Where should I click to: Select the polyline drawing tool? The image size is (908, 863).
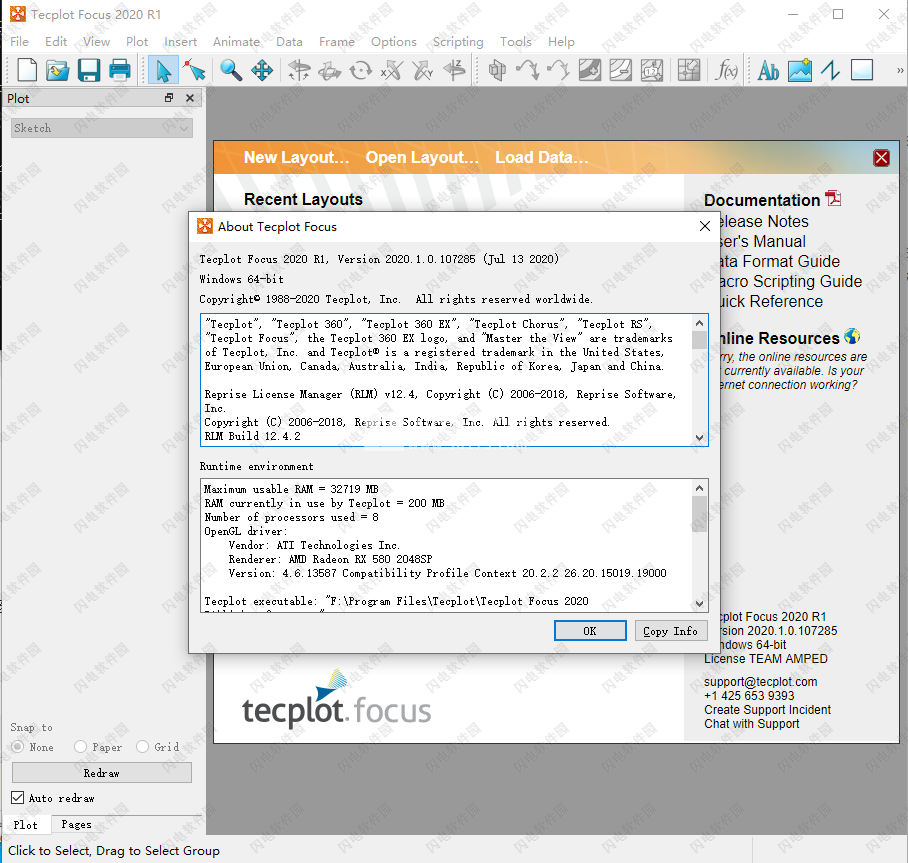pyautogui.click(x=830, y=71)
